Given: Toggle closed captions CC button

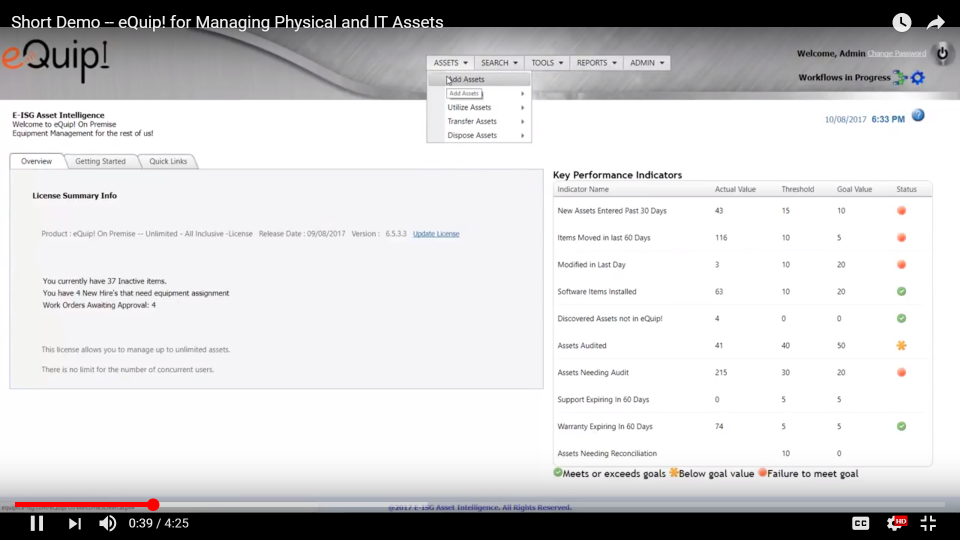Looking at the screenshot, I should pyautogui.click(x=861, y=523).
